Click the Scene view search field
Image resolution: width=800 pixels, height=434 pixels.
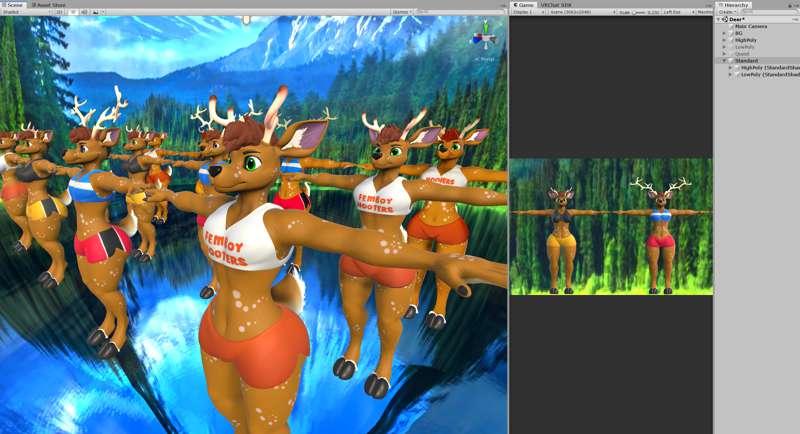pos(459,12)
